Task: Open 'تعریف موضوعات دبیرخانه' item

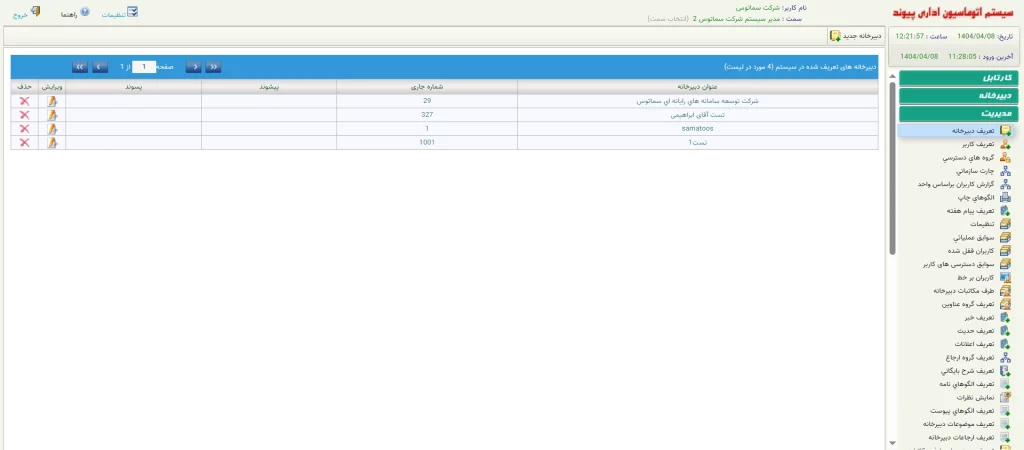Action: point(968,425)
